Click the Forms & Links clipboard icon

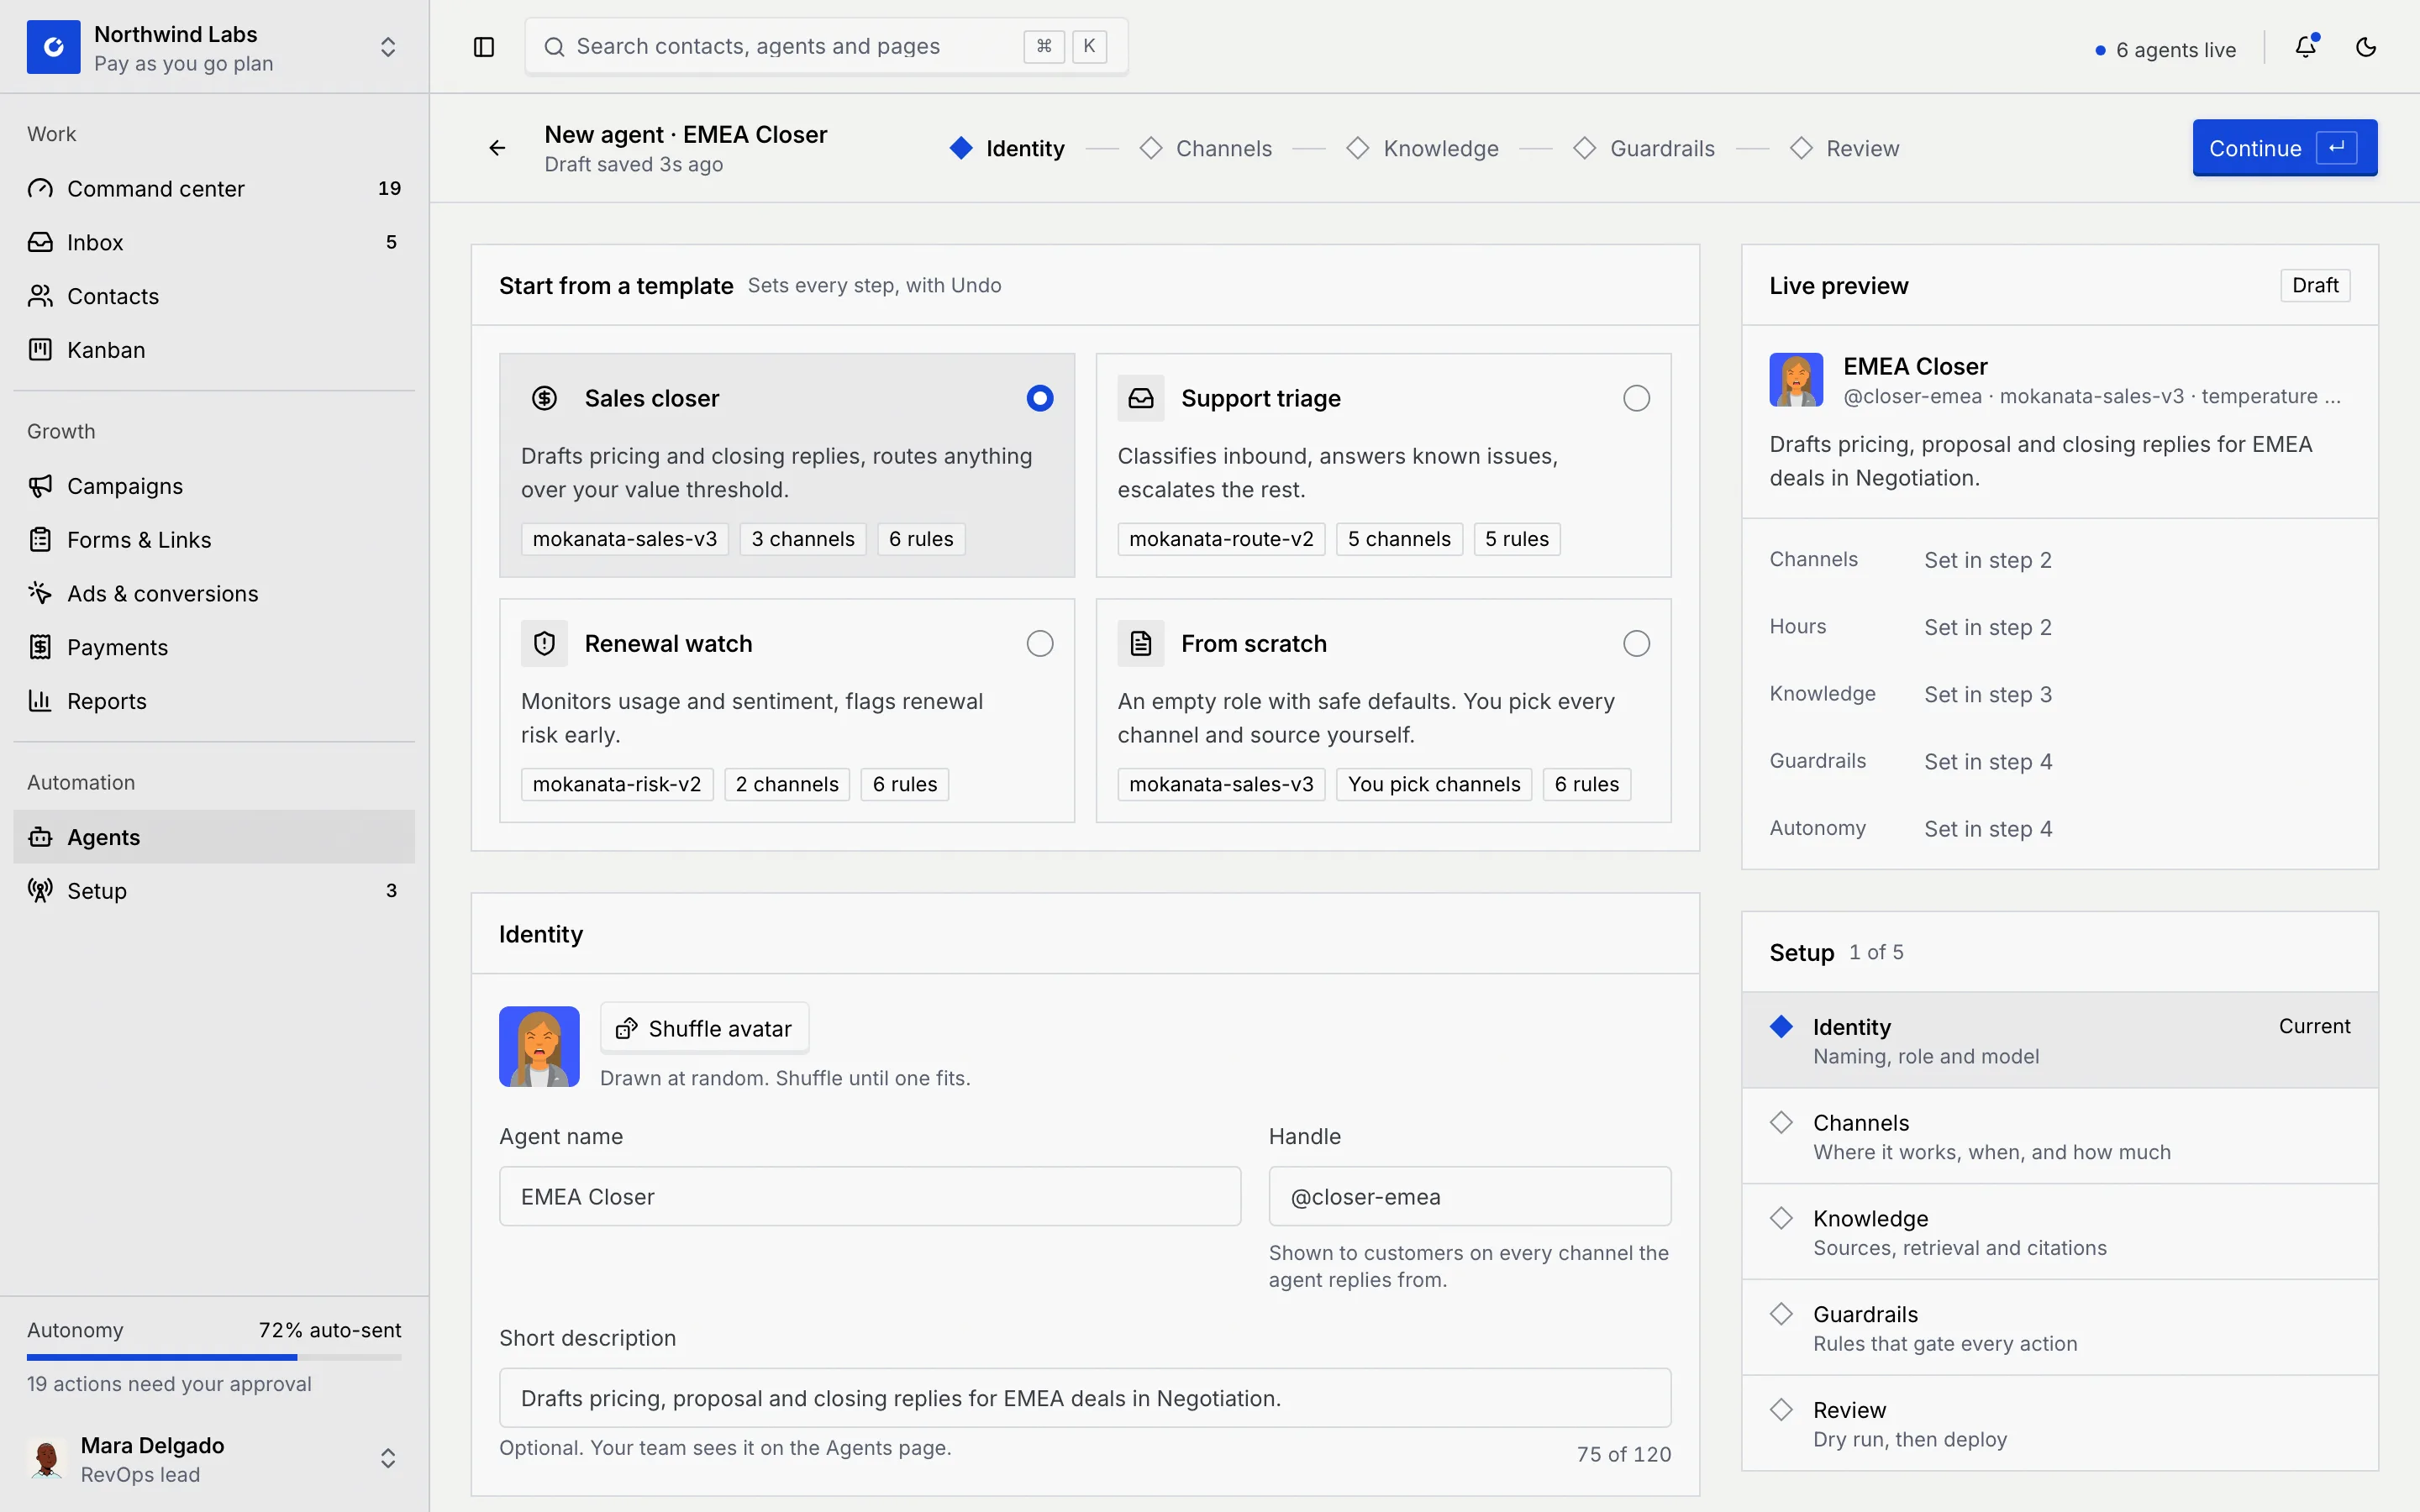click(x=40, y=540)
